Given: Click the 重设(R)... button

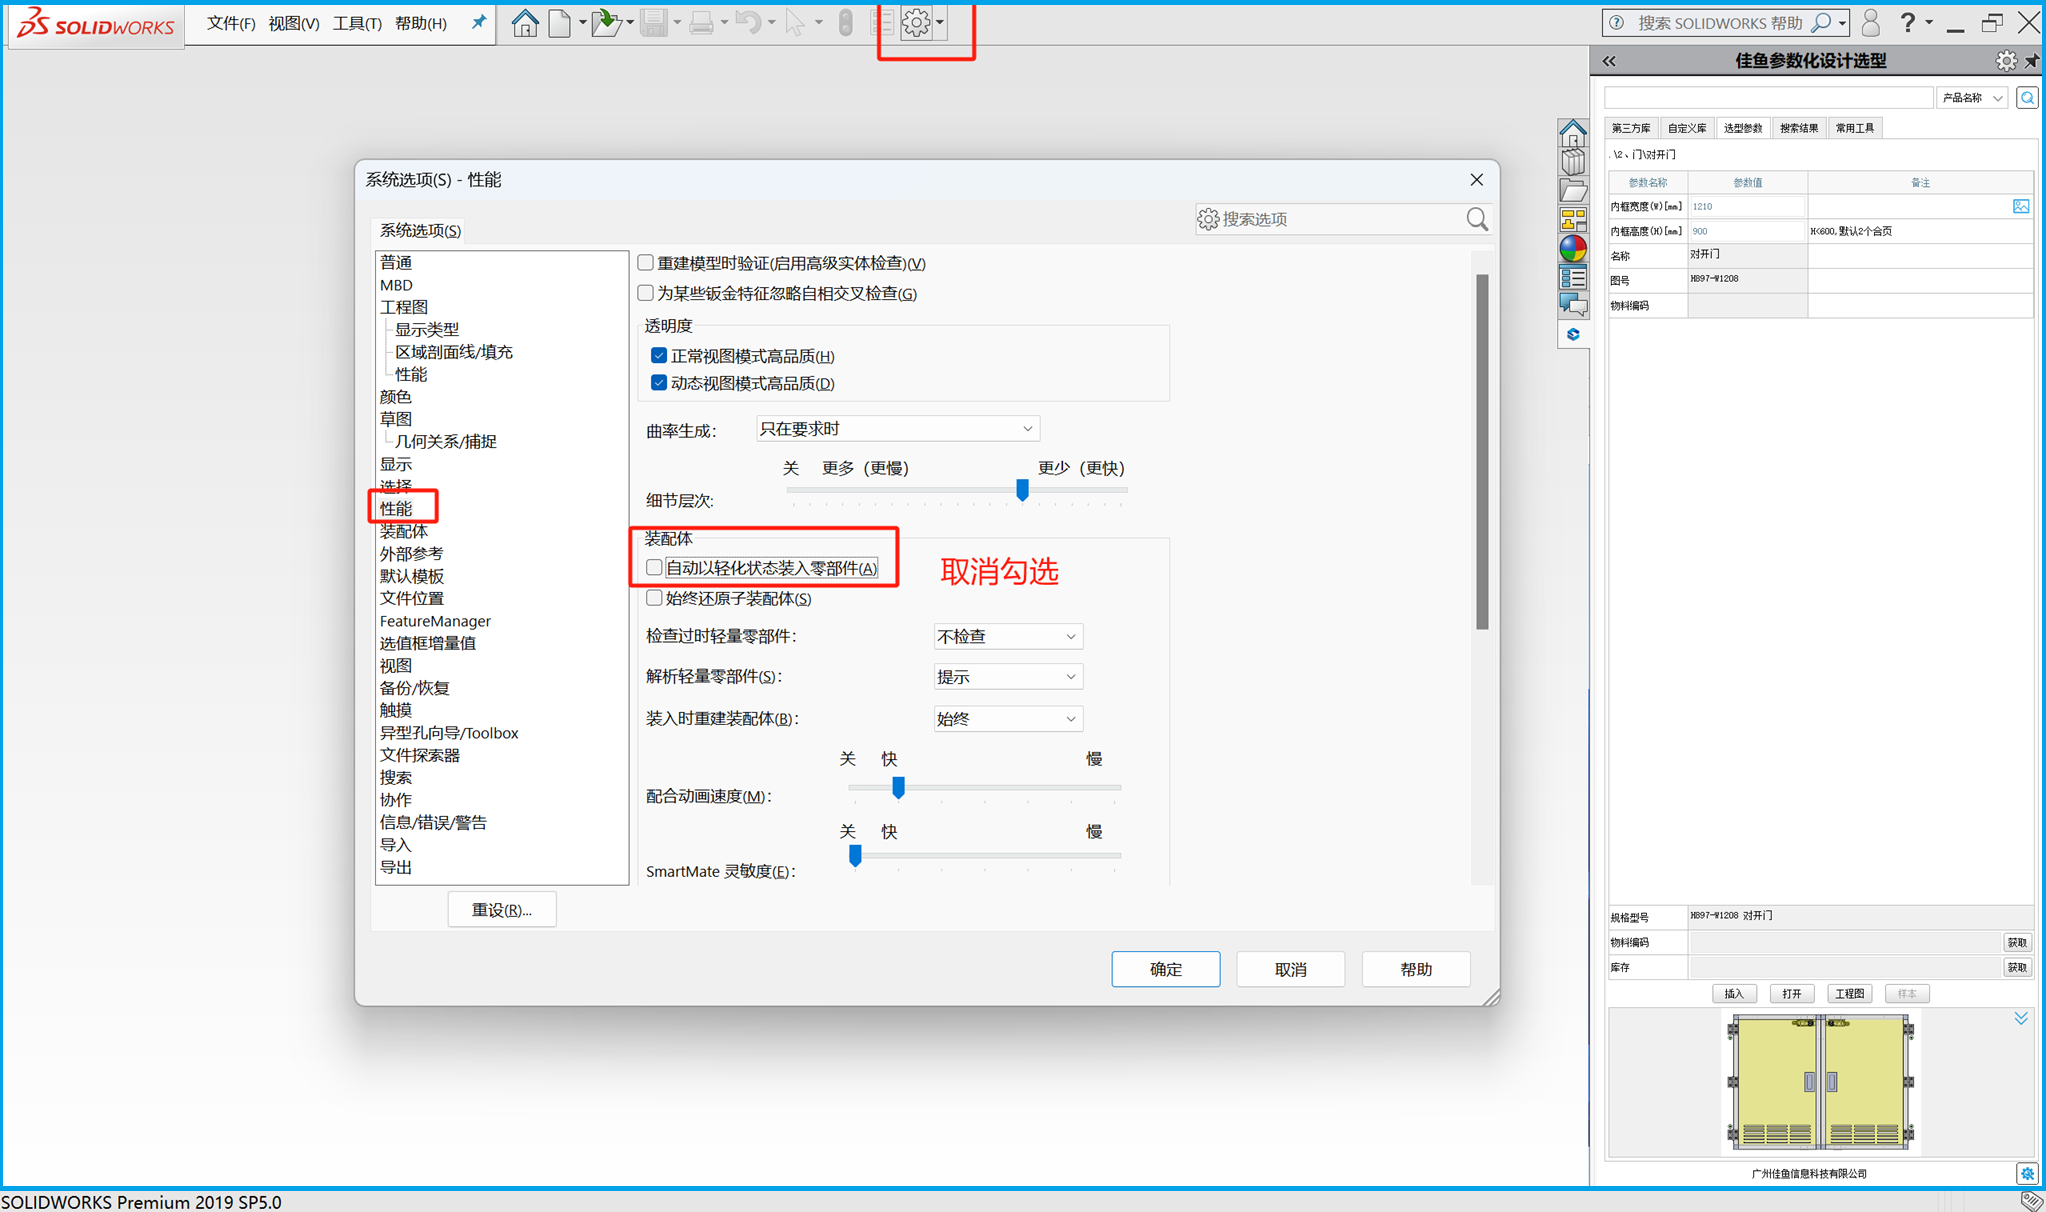Looking at the screenshot, I should [x=501, y=910].
